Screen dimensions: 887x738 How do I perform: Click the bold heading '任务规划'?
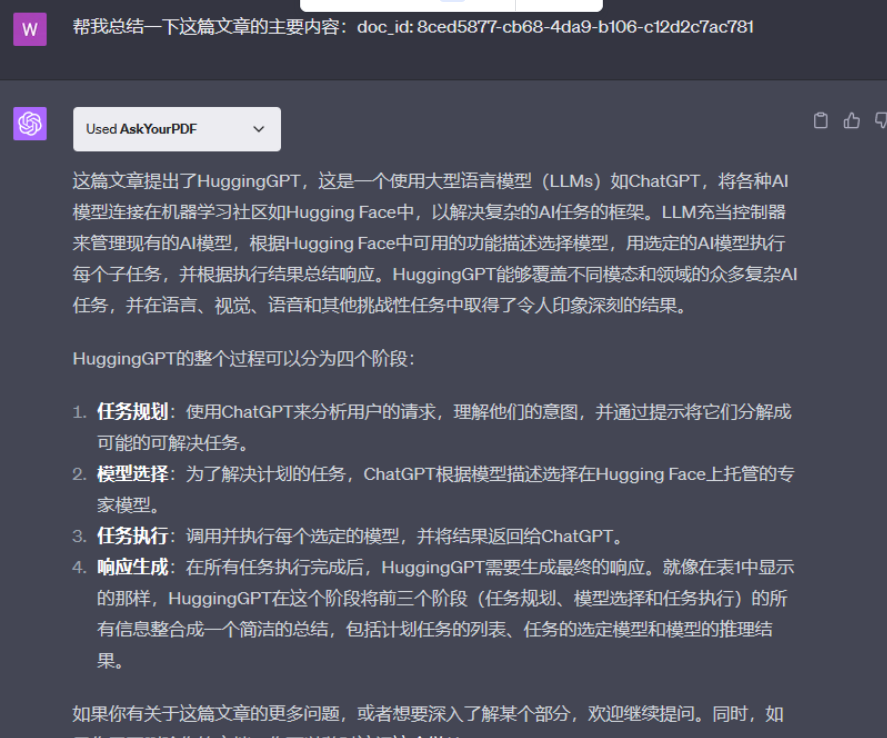tap(132, 412)
